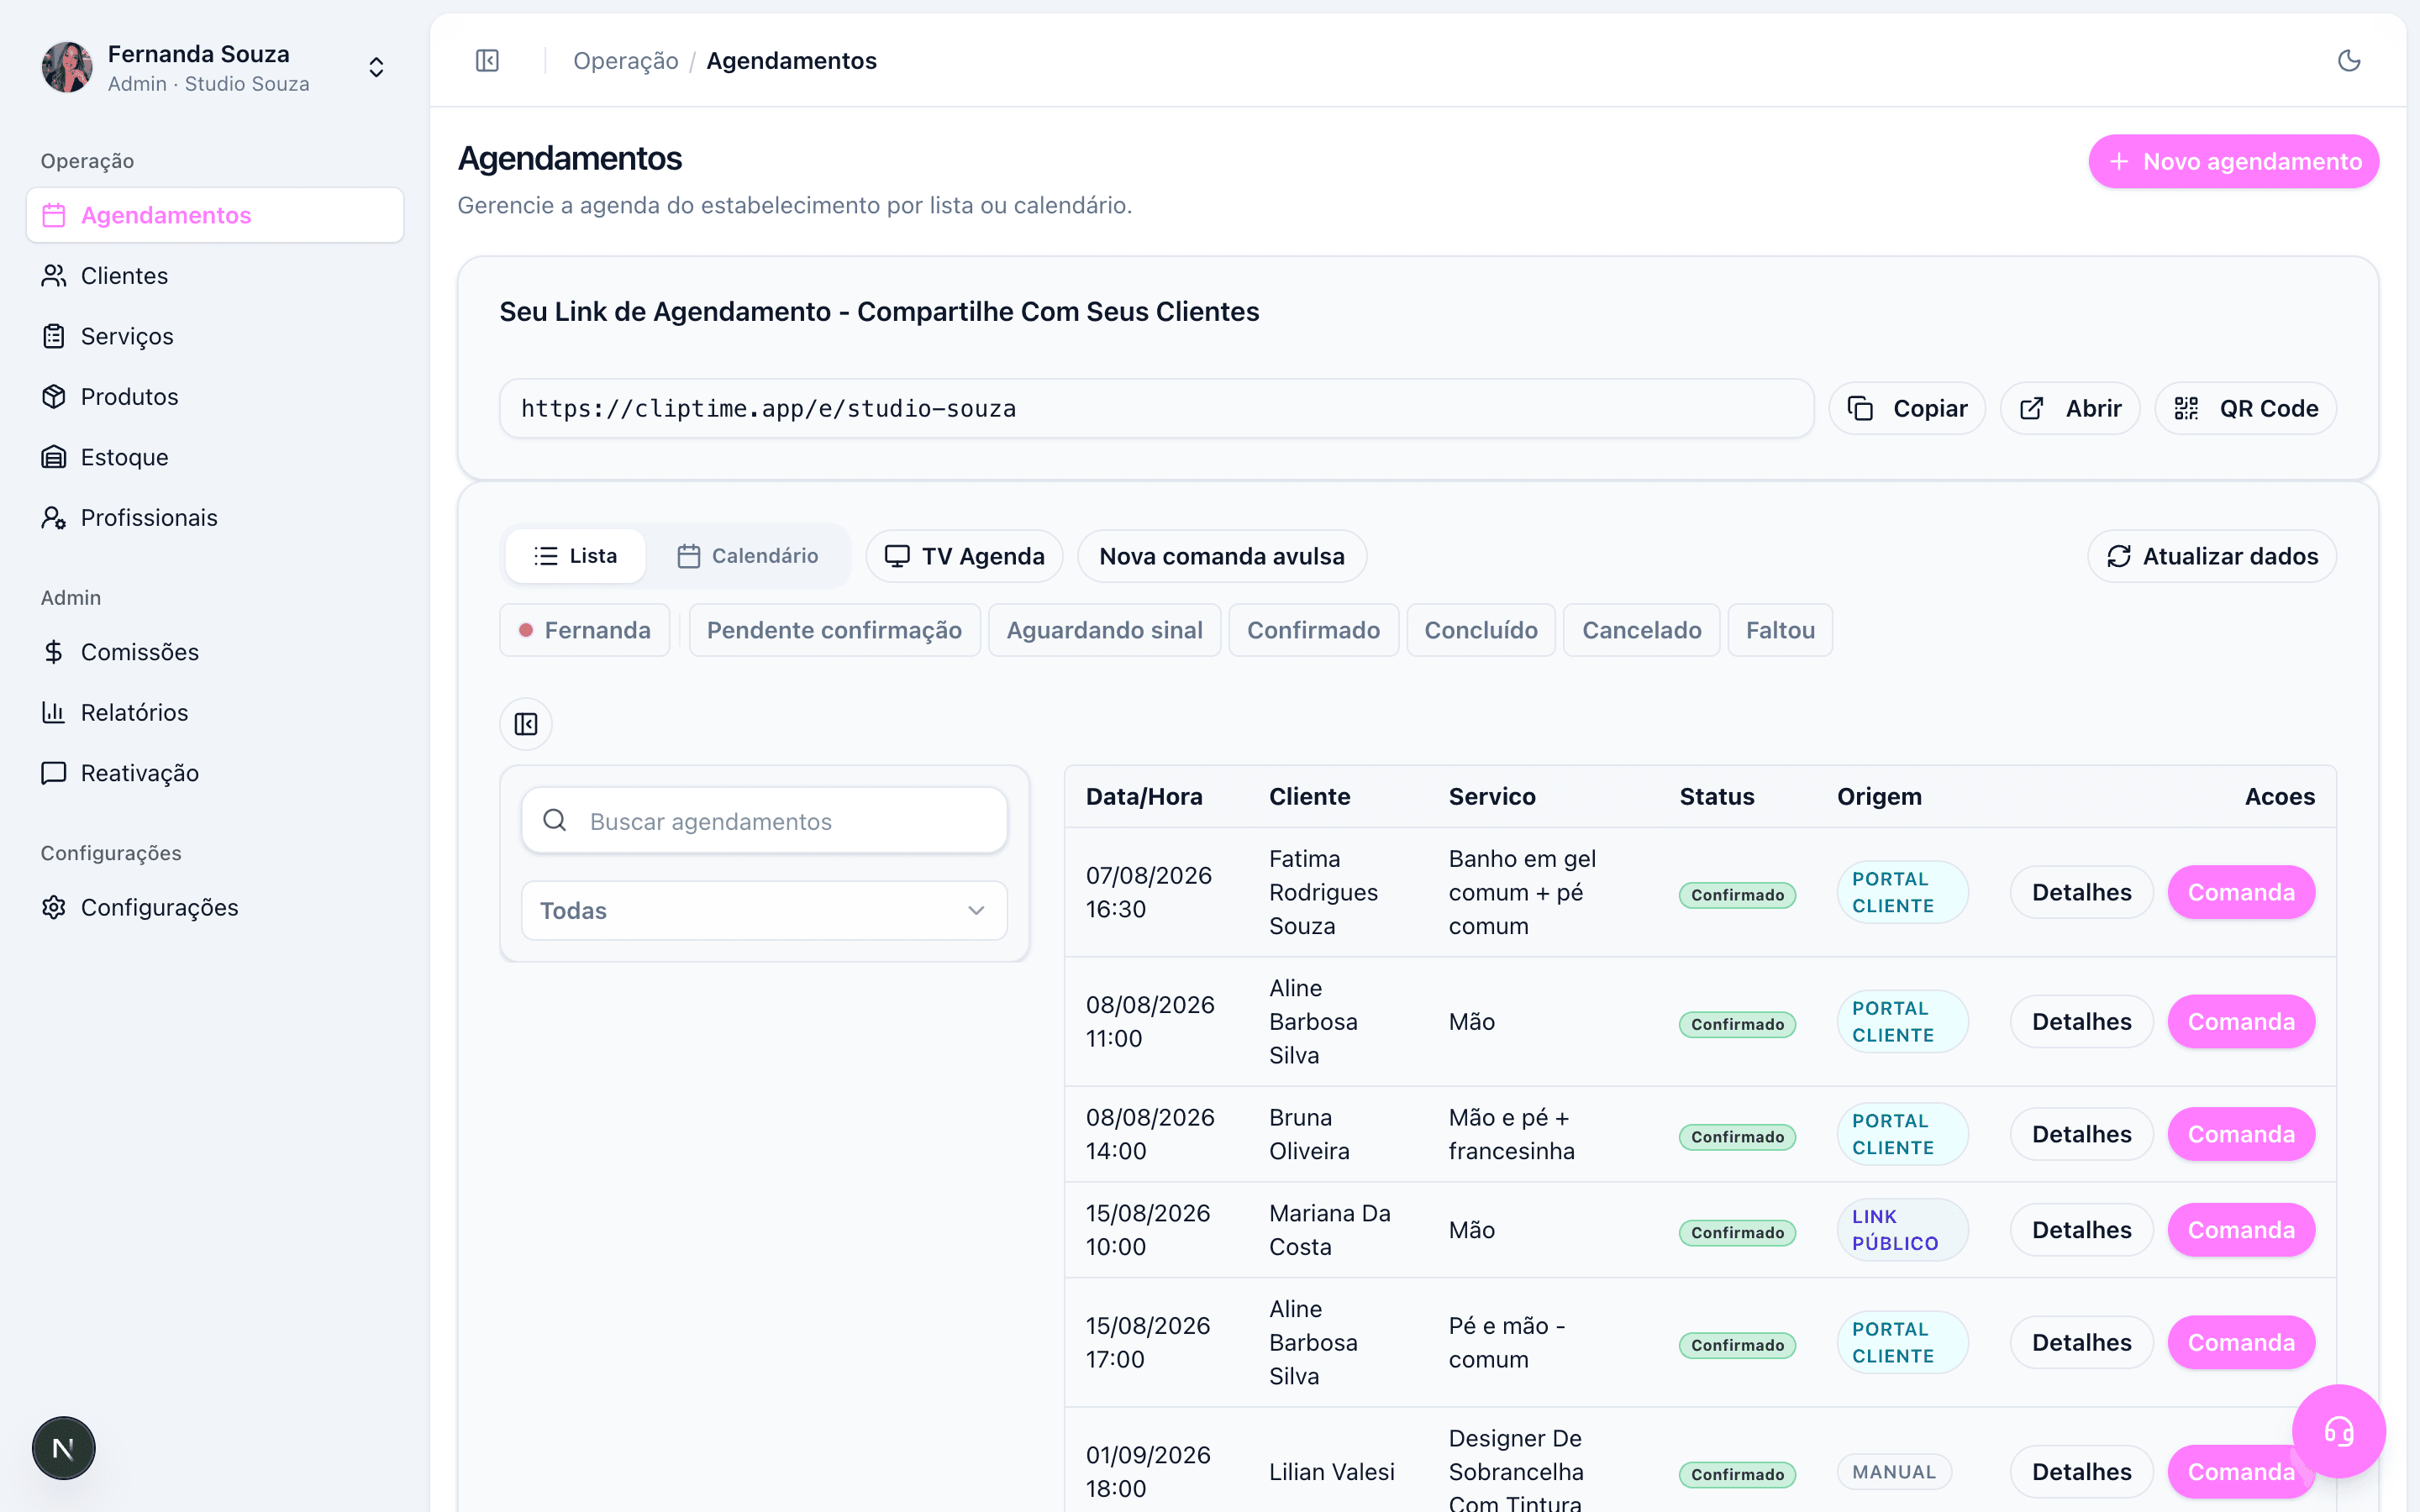Select Profissionais in the sidebar

coord(215,518)
